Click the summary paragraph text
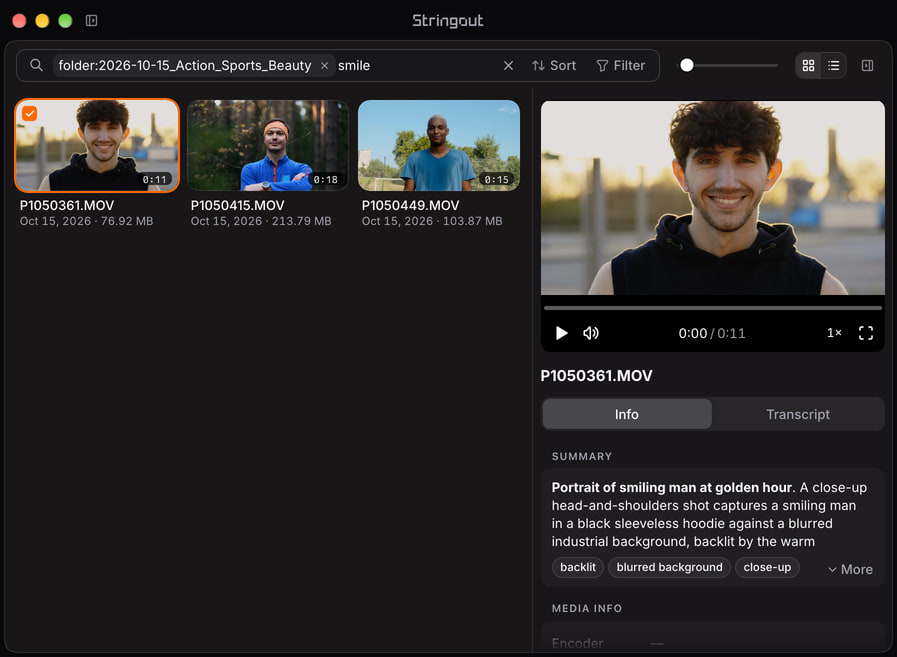The image size is (897, 657). tap(709, 514)
